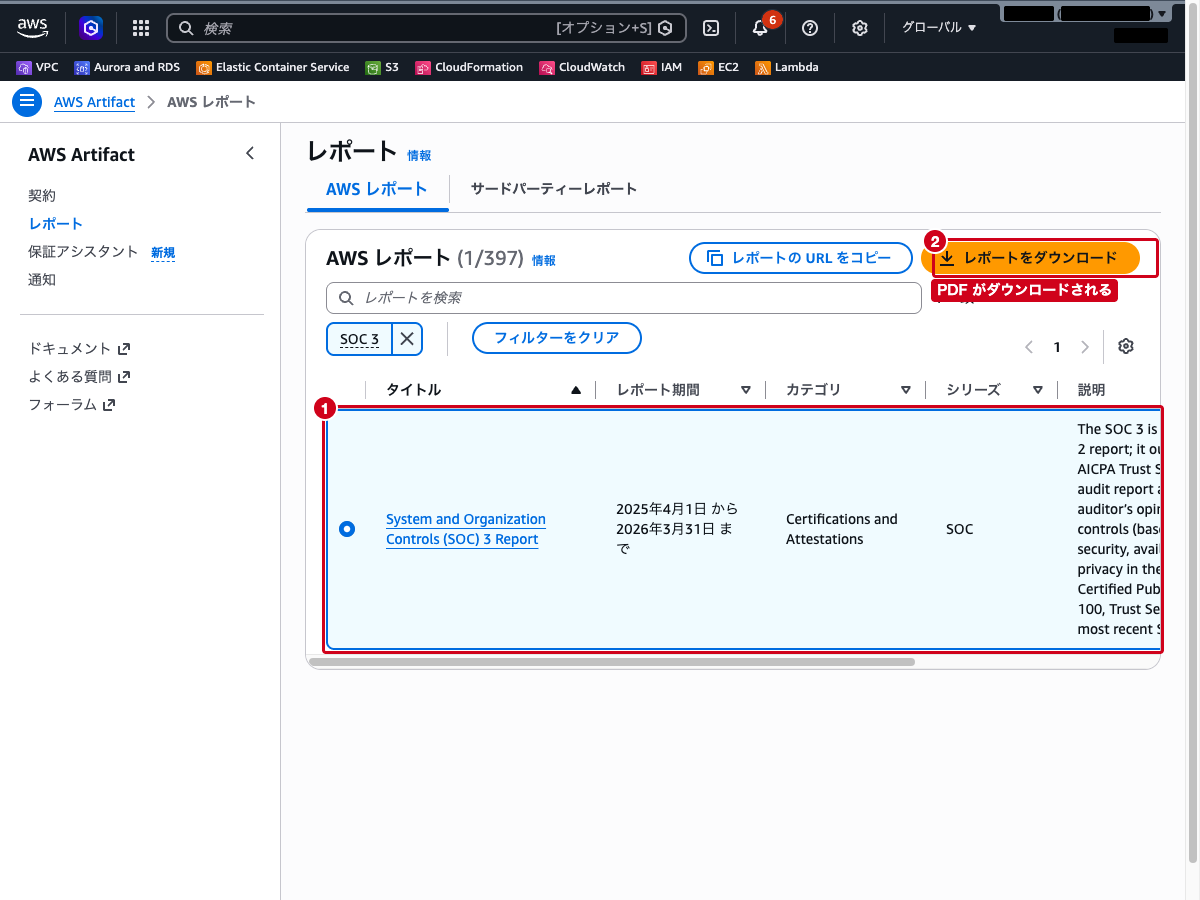Go to previous page arrow

click(x=1029, y=347)
